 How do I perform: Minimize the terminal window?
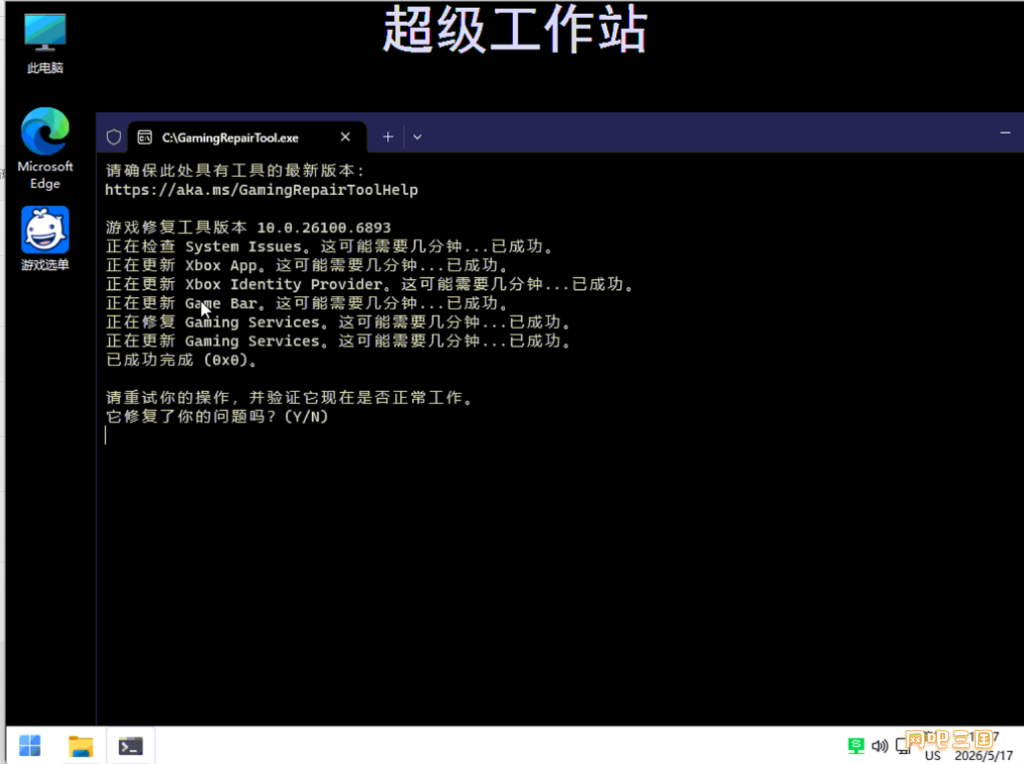(x=1005, y=133)
